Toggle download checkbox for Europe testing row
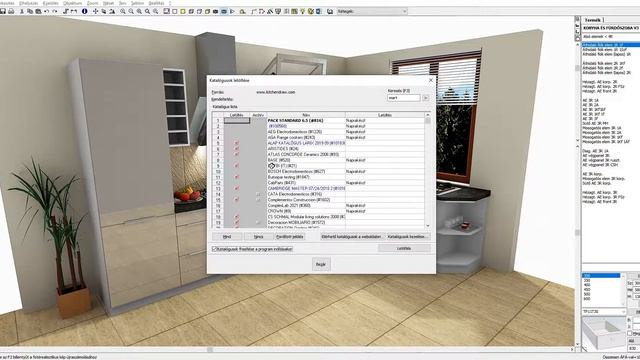This screenshot has width=640, height=360. [x=237, y=177]
